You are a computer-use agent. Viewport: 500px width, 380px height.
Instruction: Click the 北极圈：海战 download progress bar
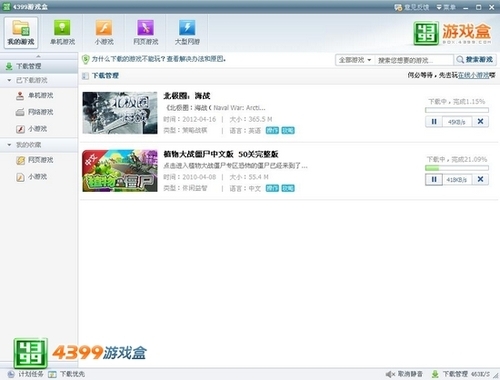point(457,110)
